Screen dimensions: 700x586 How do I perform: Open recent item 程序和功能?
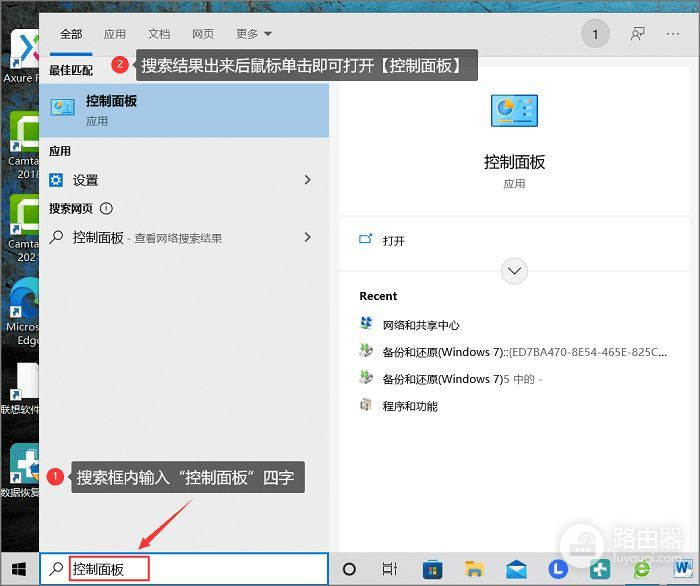pos(410,406)
